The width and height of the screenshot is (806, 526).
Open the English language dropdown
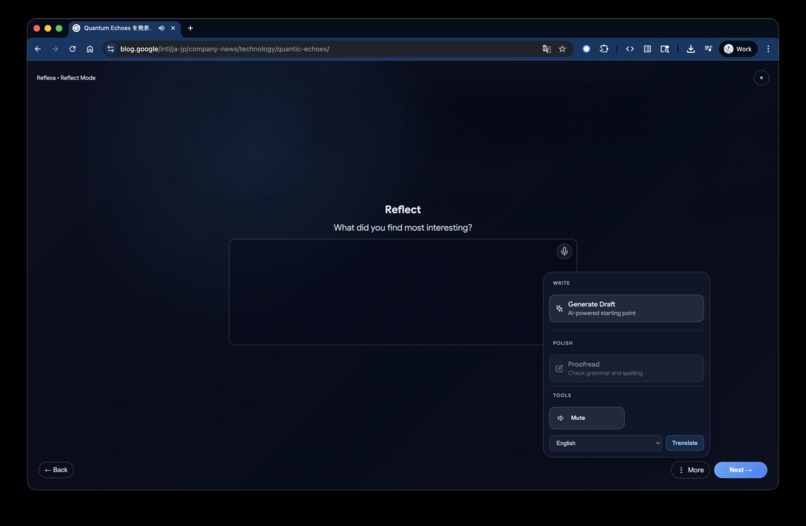(606, 443)
